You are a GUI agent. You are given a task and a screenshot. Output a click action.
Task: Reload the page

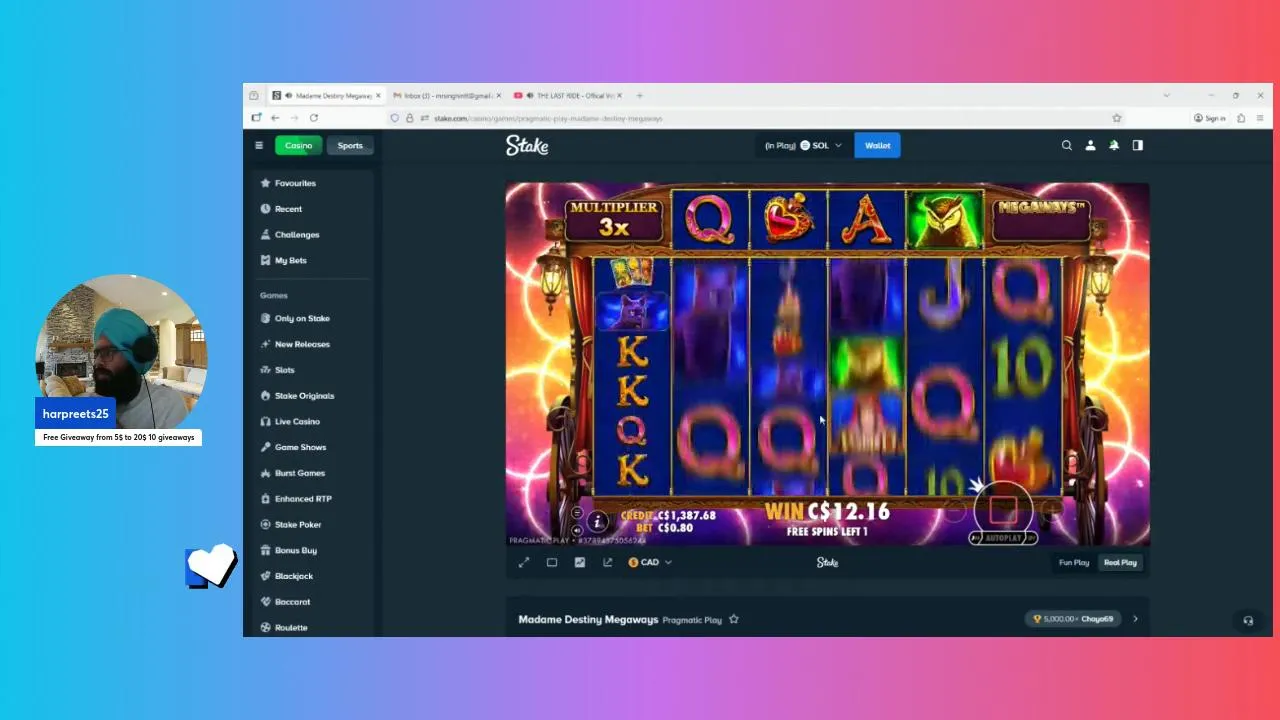pos(314,118)
